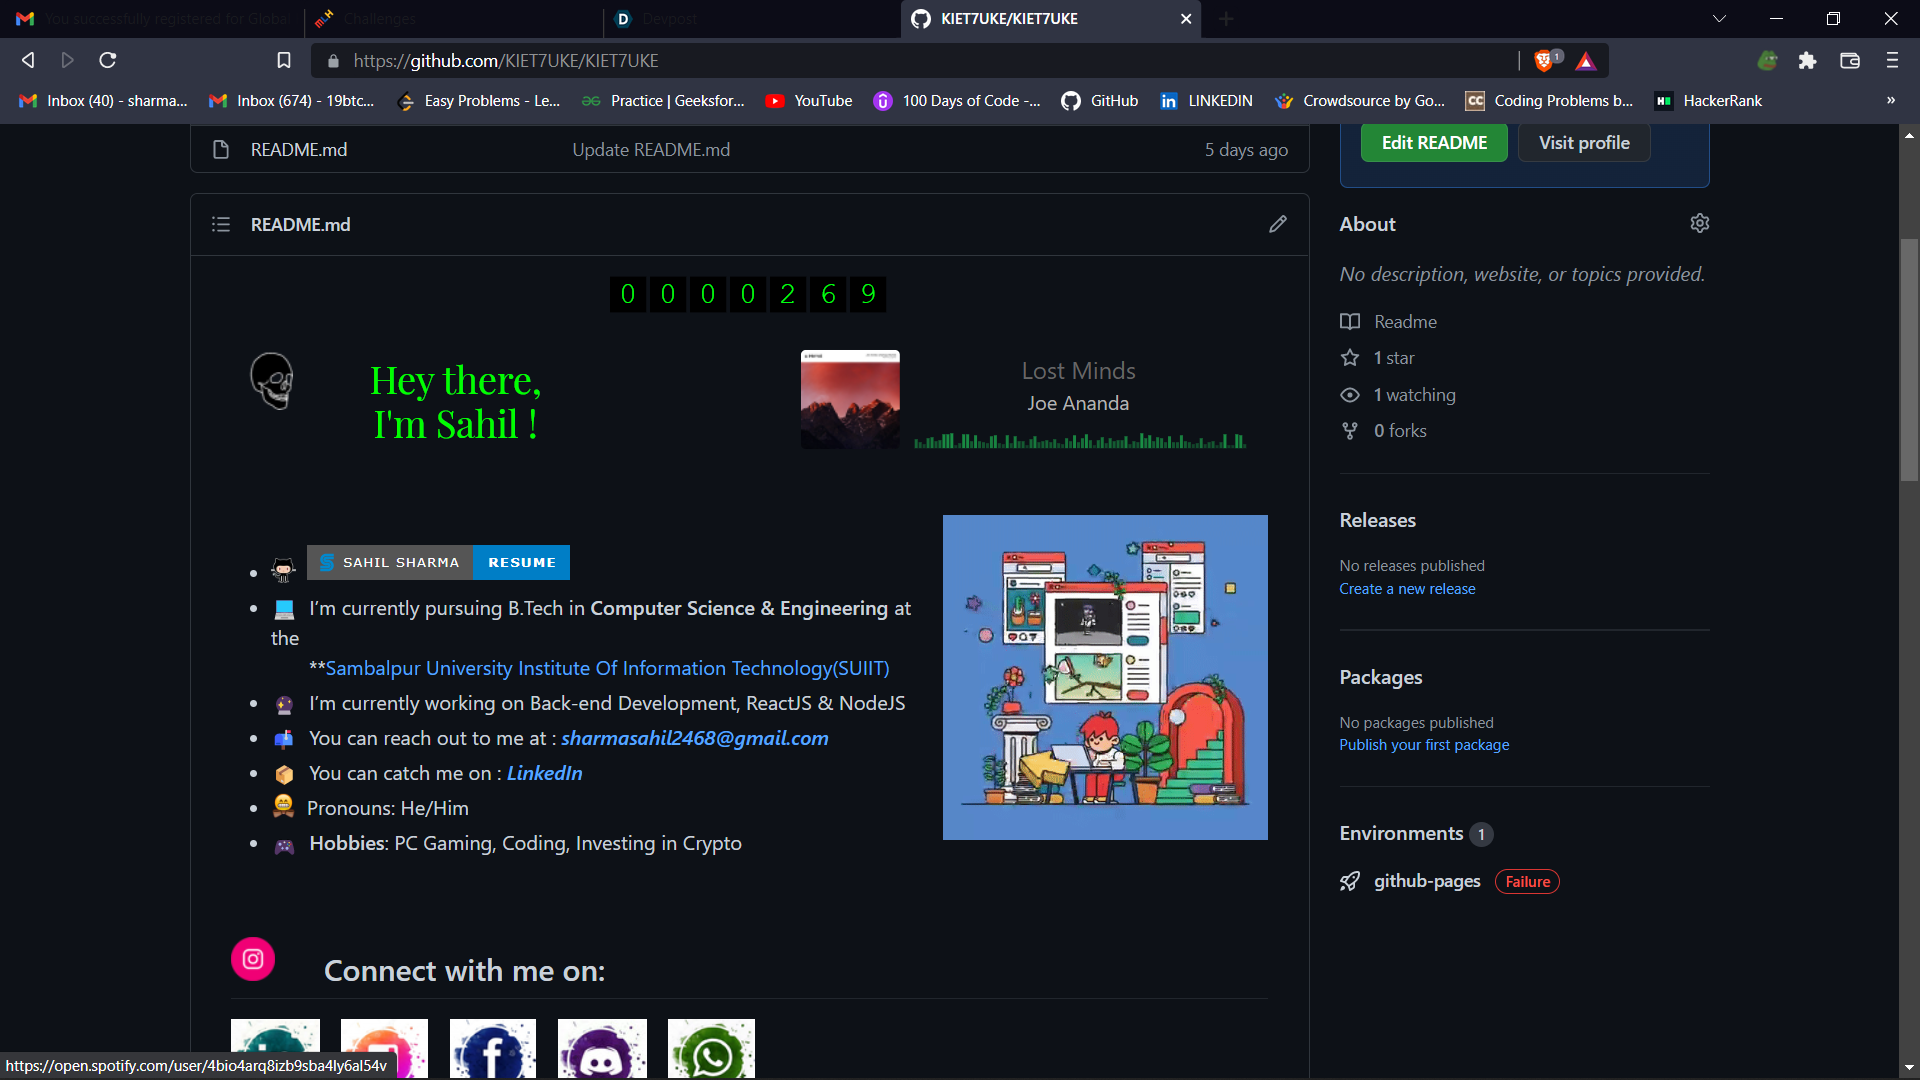Image resolution: width=1920 pixels, height=1080 pixels.
Task: Open the tab search dropdown arrow
Action: [x=1719, y=19]
